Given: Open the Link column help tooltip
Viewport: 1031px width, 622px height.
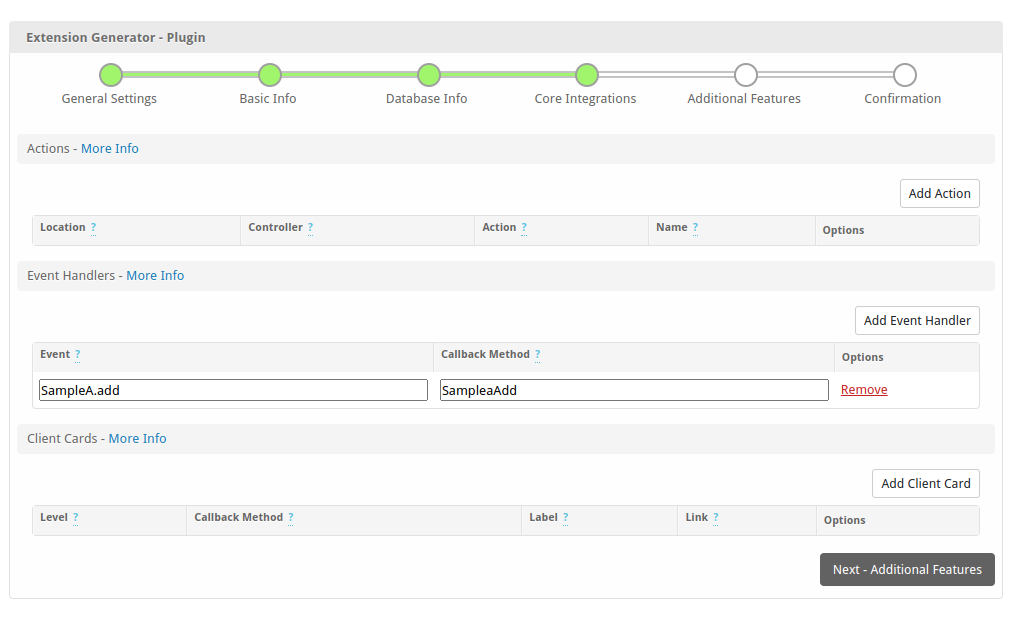Looking at the screenshot, I should click(715, 518).
